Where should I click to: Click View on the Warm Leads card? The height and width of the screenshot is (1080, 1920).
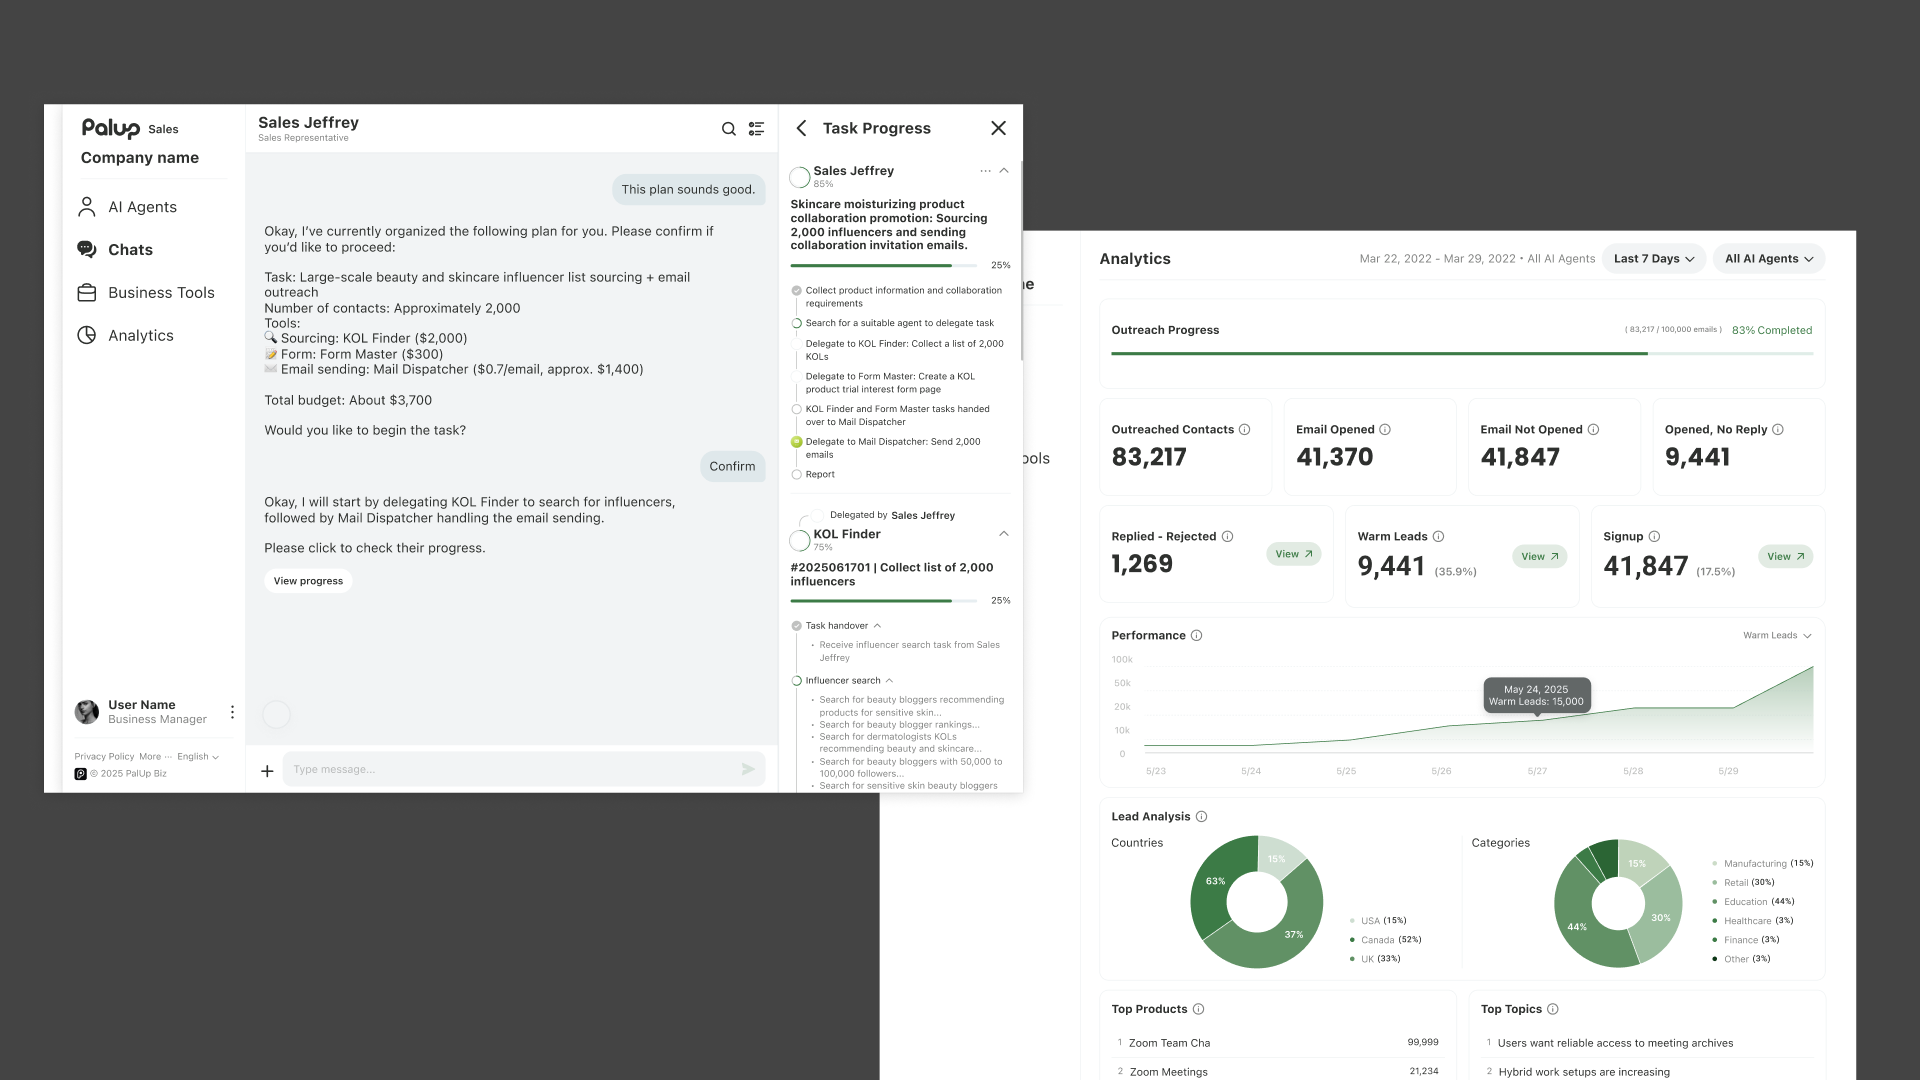pyautogui.click(x=1539, y=557)
